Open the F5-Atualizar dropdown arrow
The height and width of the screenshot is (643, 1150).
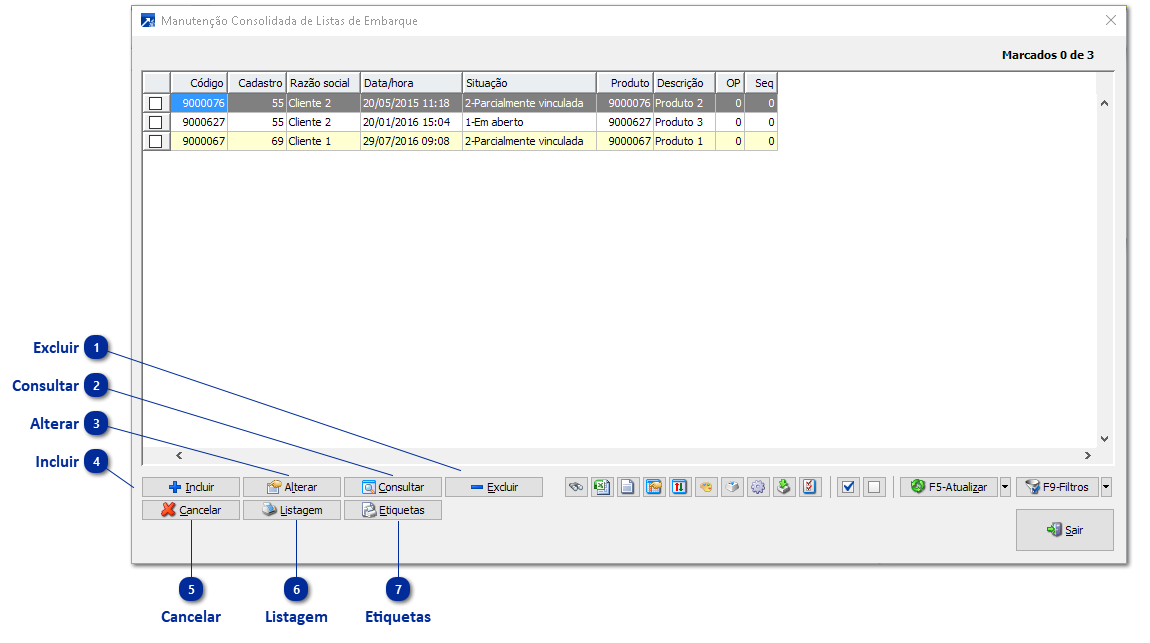1006,487
